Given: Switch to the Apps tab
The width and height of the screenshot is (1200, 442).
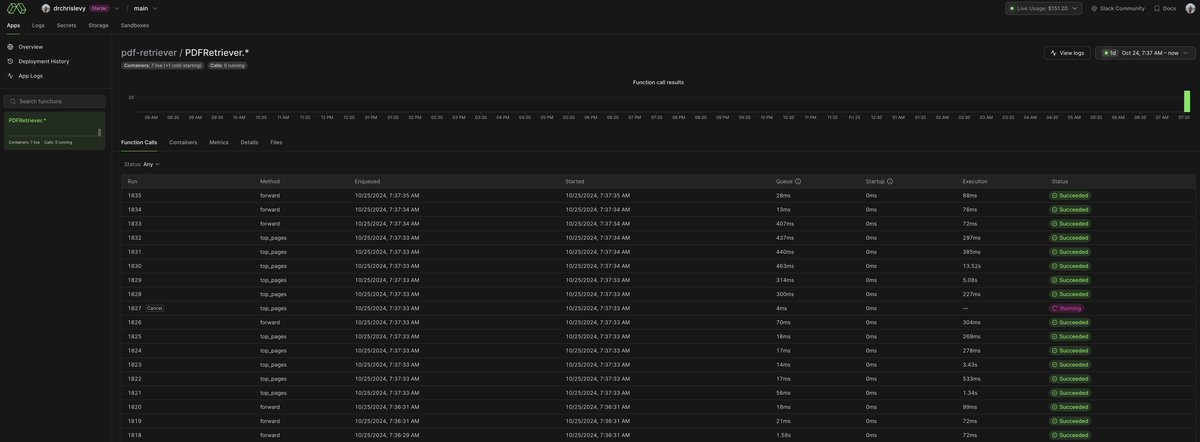Looking at the screenshot, I should click(13, 25).
